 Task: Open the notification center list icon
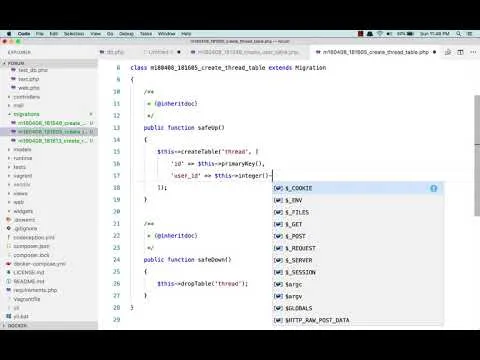[x=470, y=34]
